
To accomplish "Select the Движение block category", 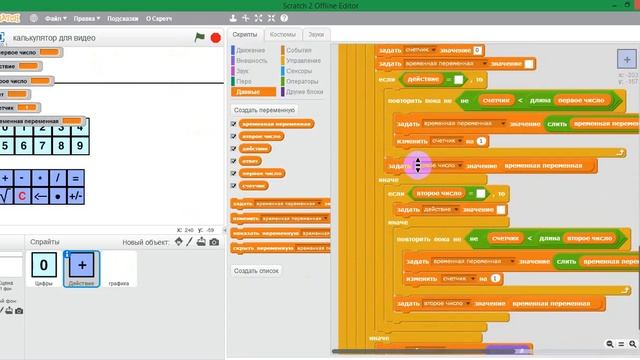I will pyautogui.click(x=251, y=50).
